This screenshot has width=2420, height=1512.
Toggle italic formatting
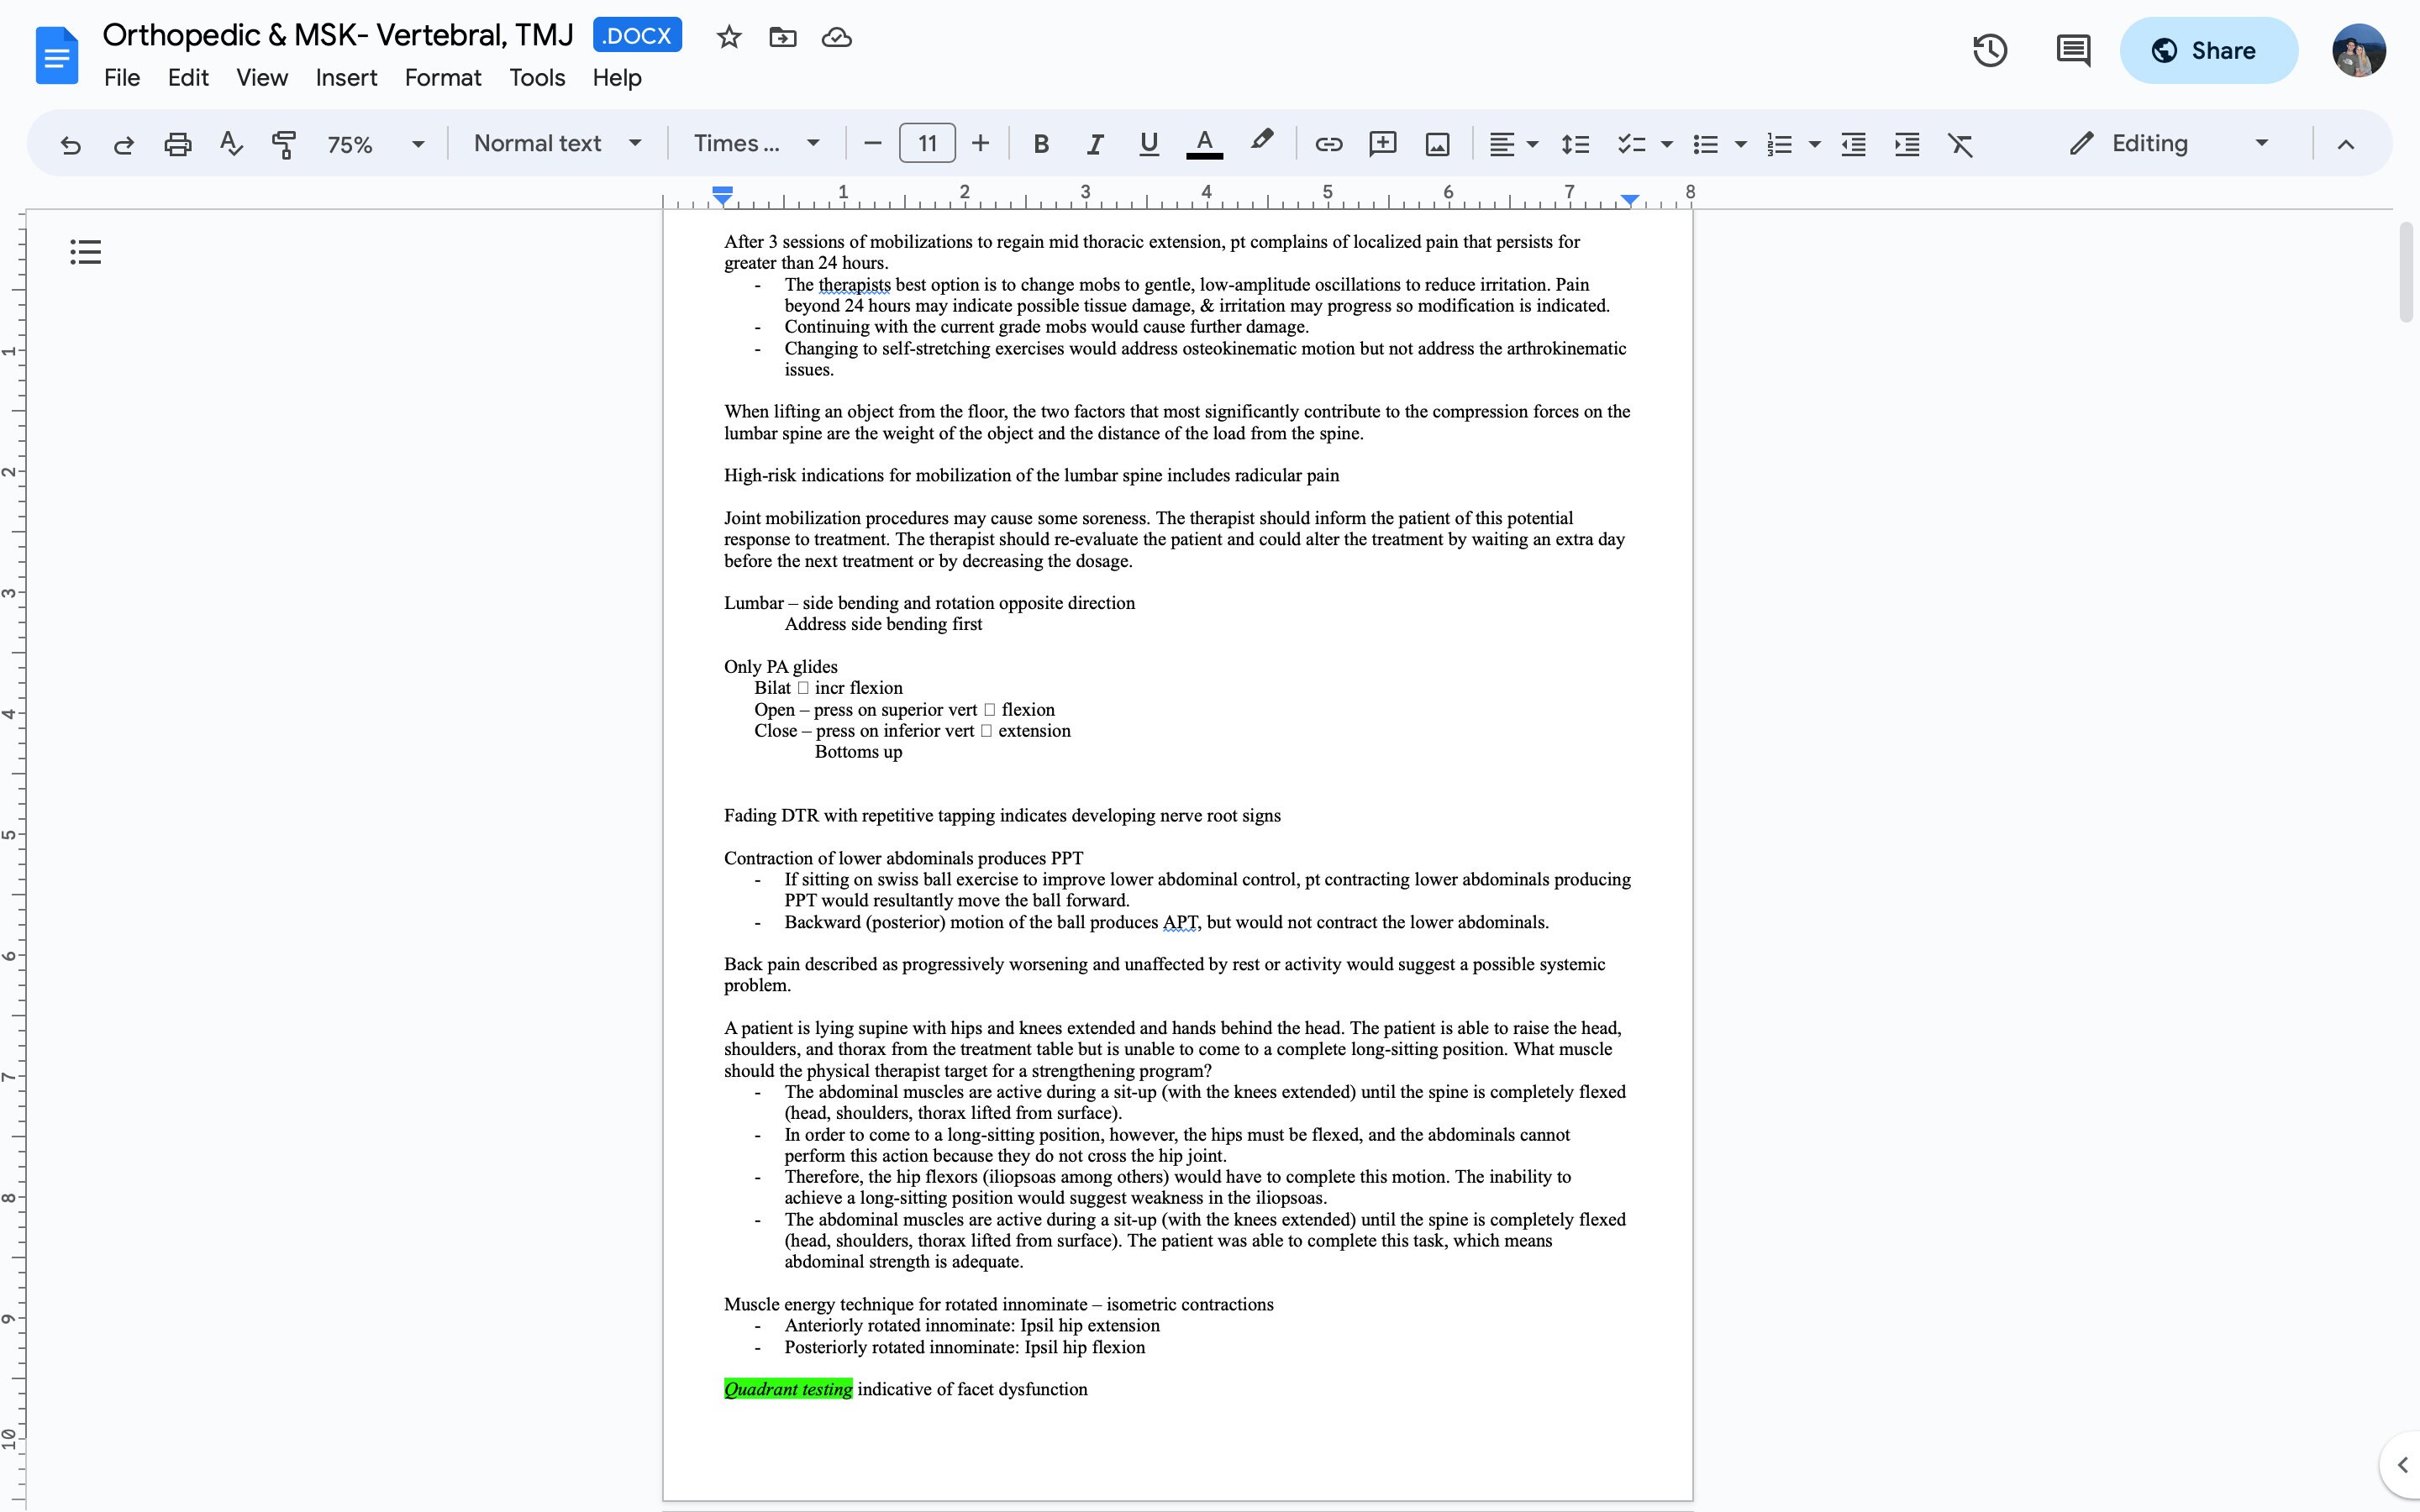[x=1093, y=143]
